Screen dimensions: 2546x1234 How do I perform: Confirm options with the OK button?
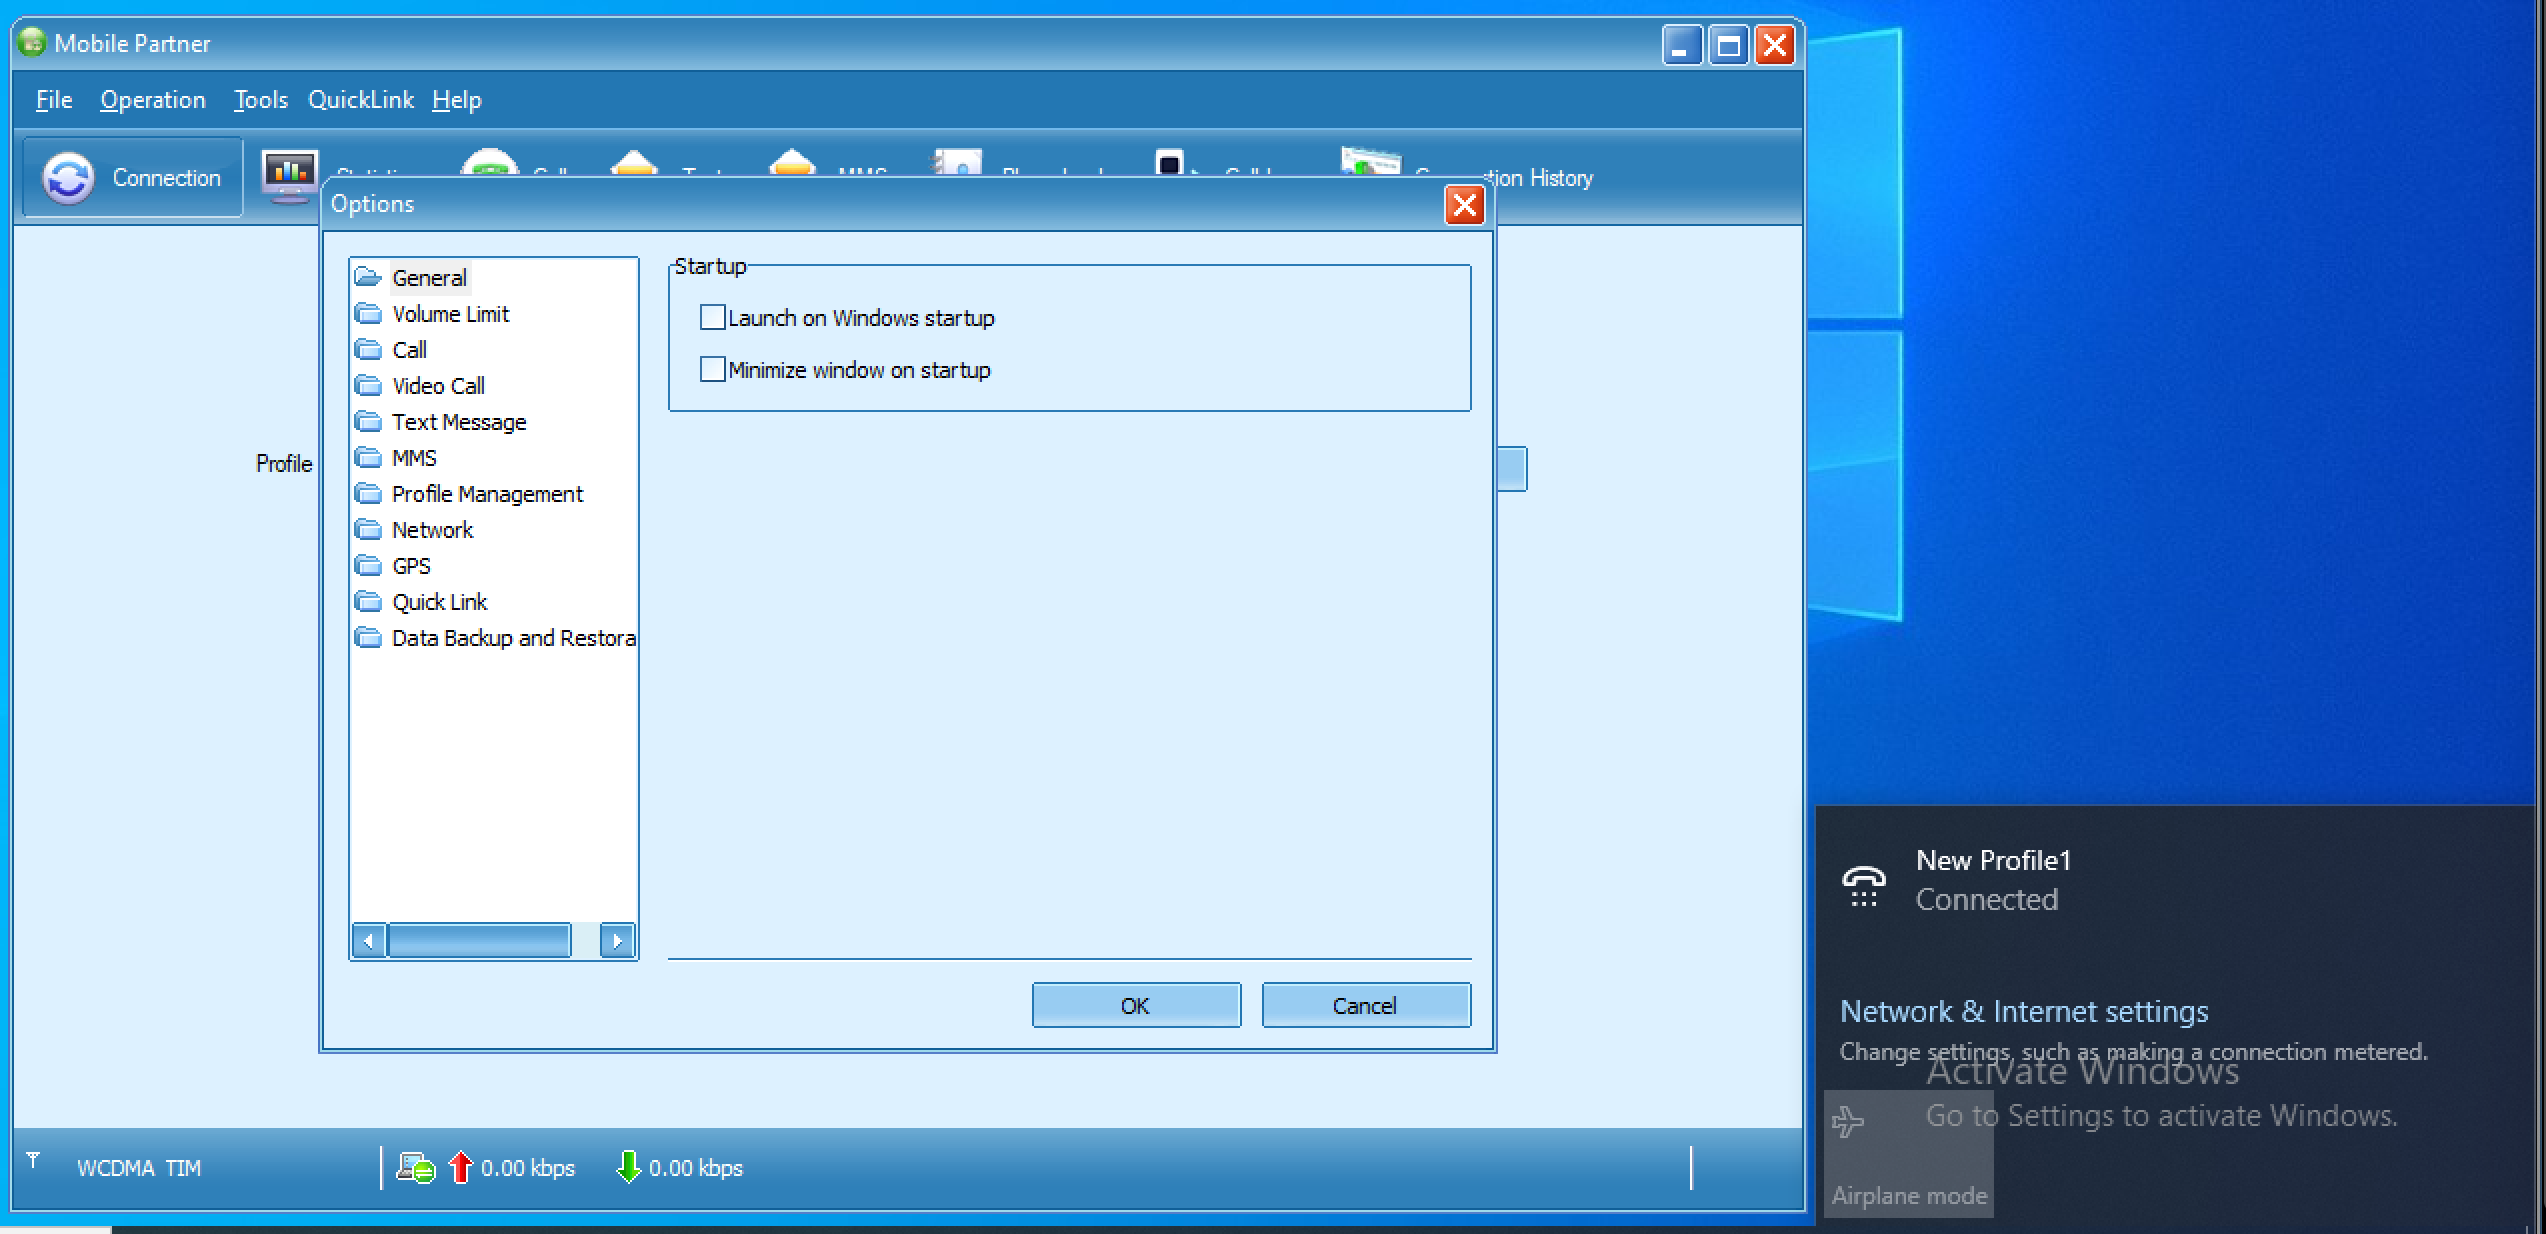click(1136, 1005)
